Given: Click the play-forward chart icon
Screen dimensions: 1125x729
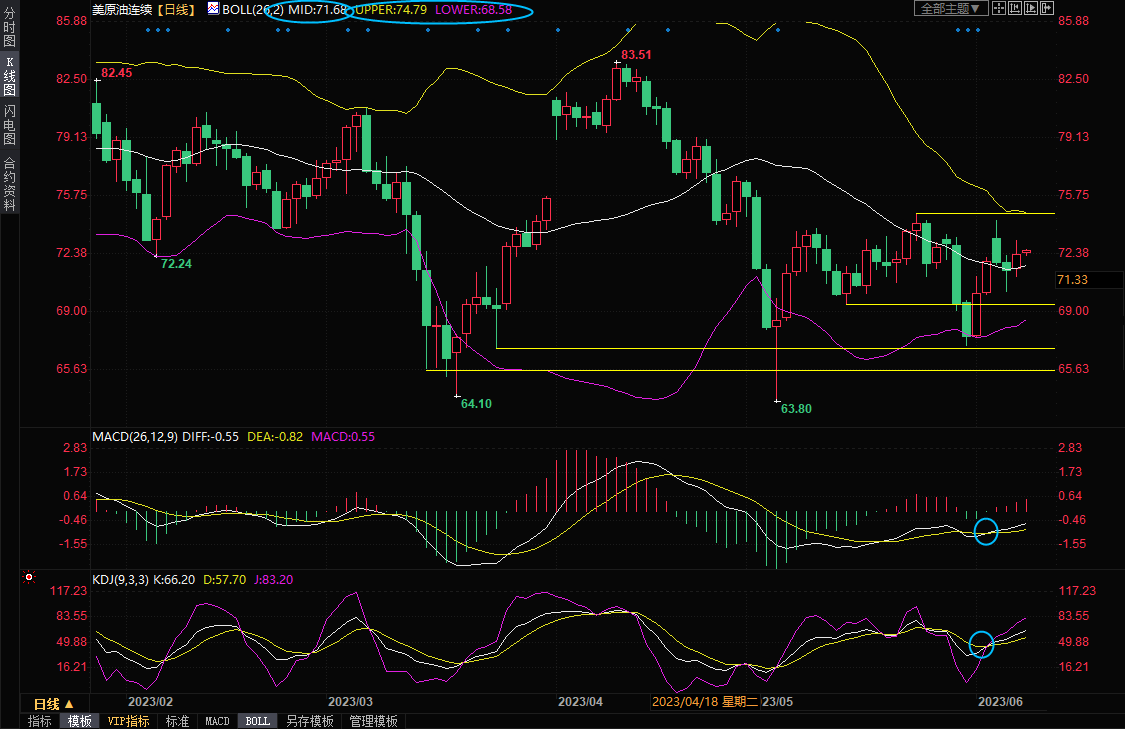Looking at the screenshot, I should click(x=1031, y=8).
